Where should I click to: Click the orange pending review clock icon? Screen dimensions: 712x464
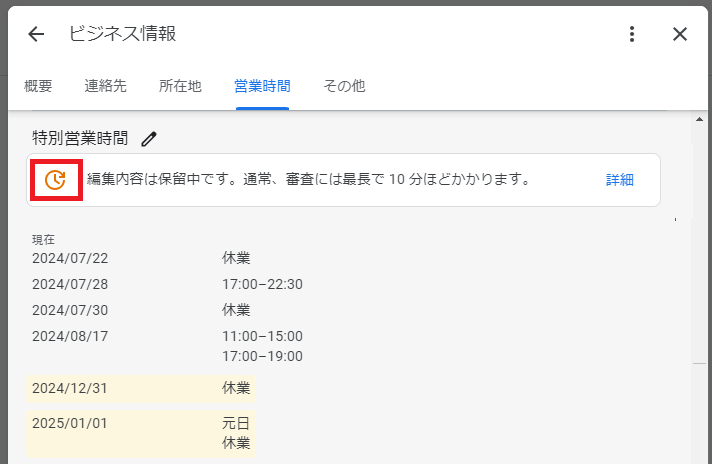click(56, 180)
